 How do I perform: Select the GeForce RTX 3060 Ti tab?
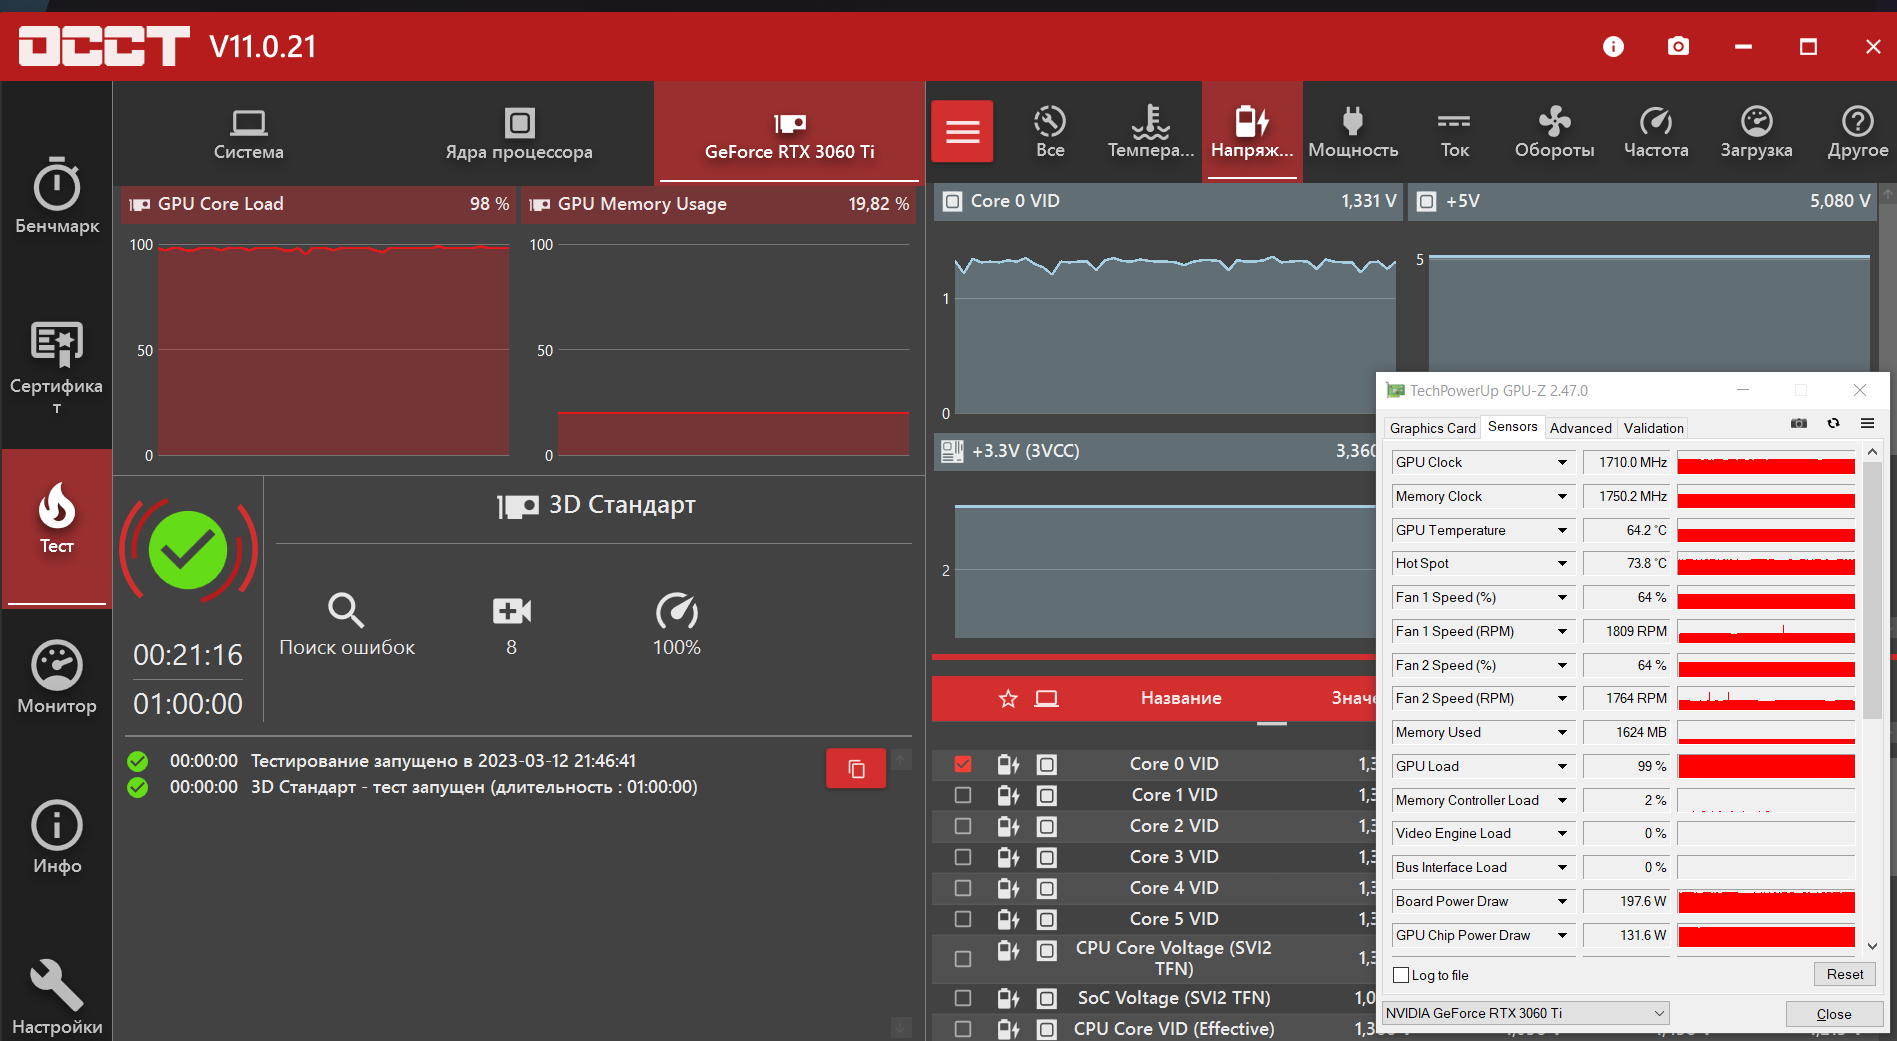tap(789, 133)
